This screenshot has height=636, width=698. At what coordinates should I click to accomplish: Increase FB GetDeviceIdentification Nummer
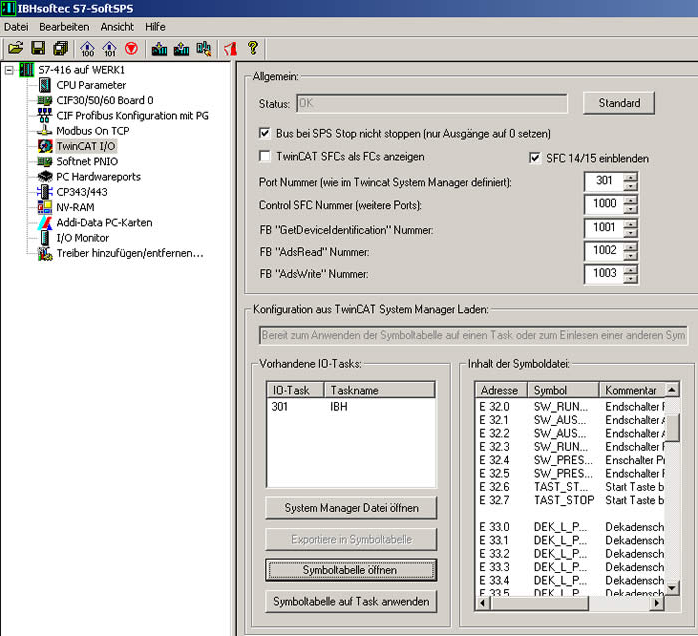click(x=630, y=224)
